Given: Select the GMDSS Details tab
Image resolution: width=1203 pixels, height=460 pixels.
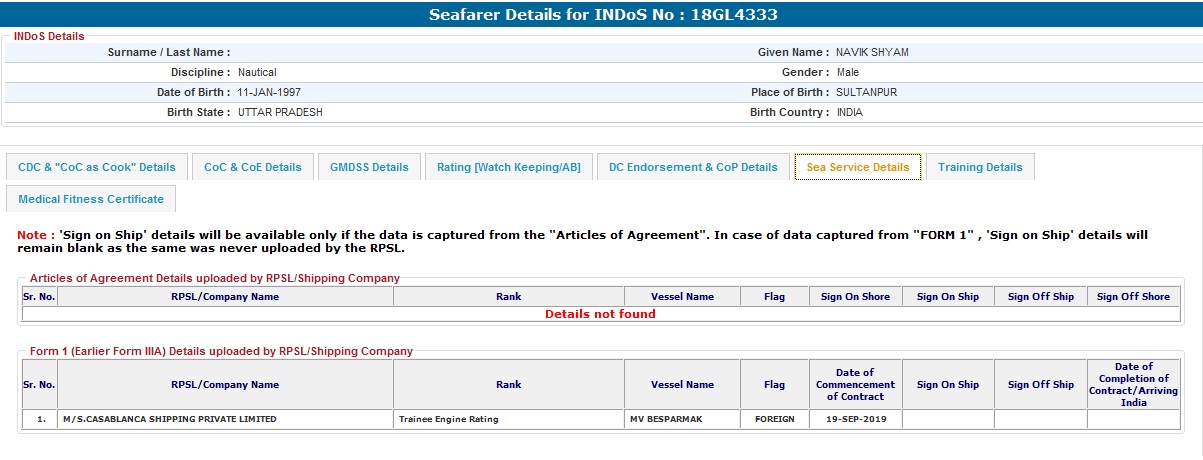Looking at the screenshot, I should (369, 167).
